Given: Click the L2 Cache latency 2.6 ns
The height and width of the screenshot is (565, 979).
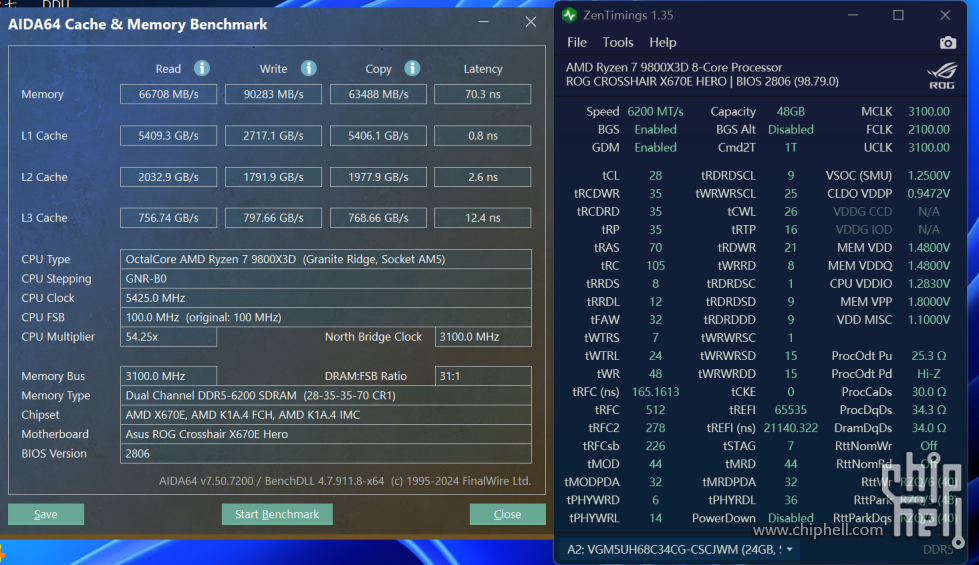Looking at the screenshot, I should pyautogui.click(x=483, y=177).
